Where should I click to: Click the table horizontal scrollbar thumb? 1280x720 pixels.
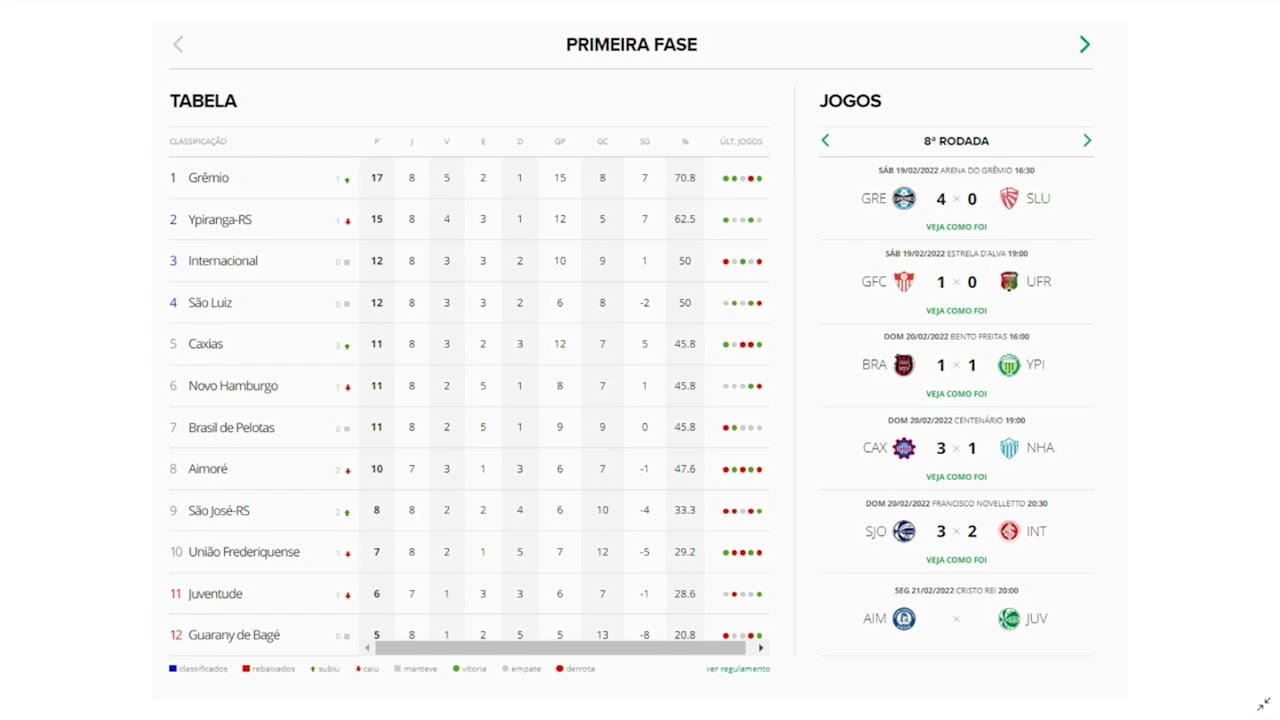pyautogui.click(x=561, y=648)
